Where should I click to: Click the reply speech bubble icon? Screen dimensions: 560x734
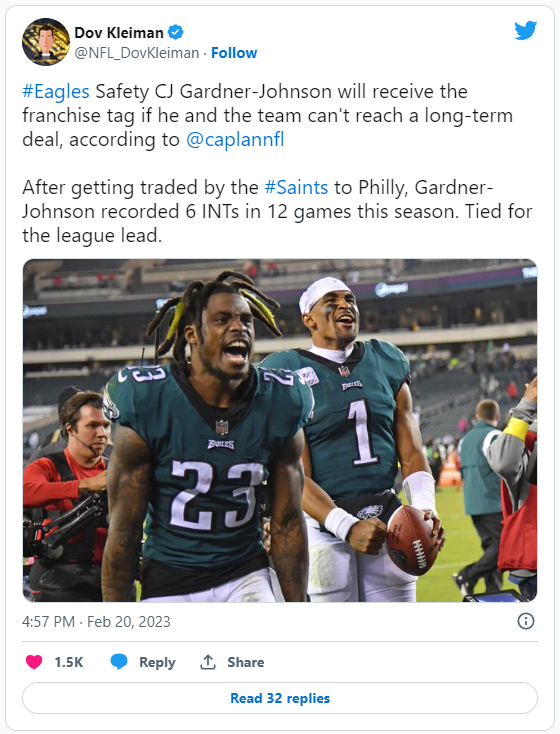119,662
